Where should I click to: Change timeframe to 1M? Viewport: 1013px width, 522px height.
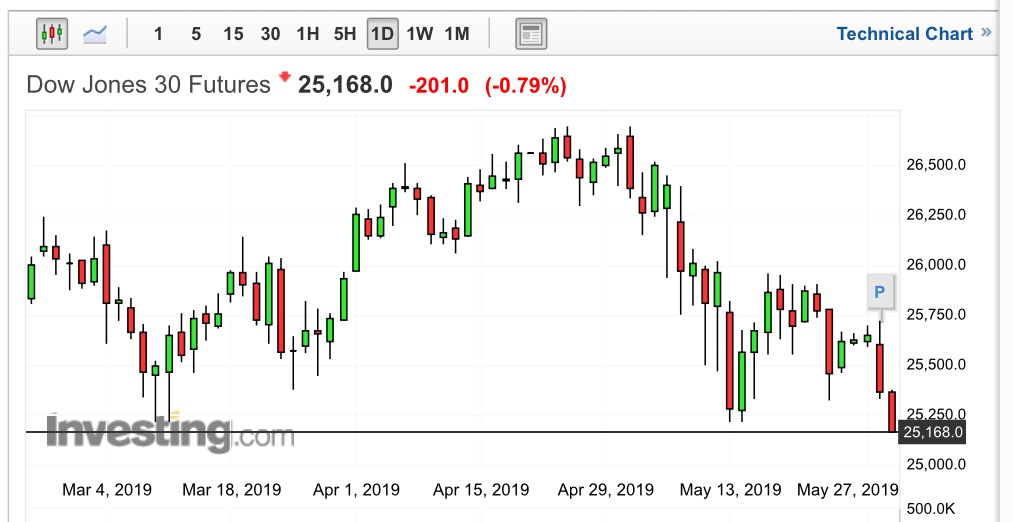[x=457, y=34]
